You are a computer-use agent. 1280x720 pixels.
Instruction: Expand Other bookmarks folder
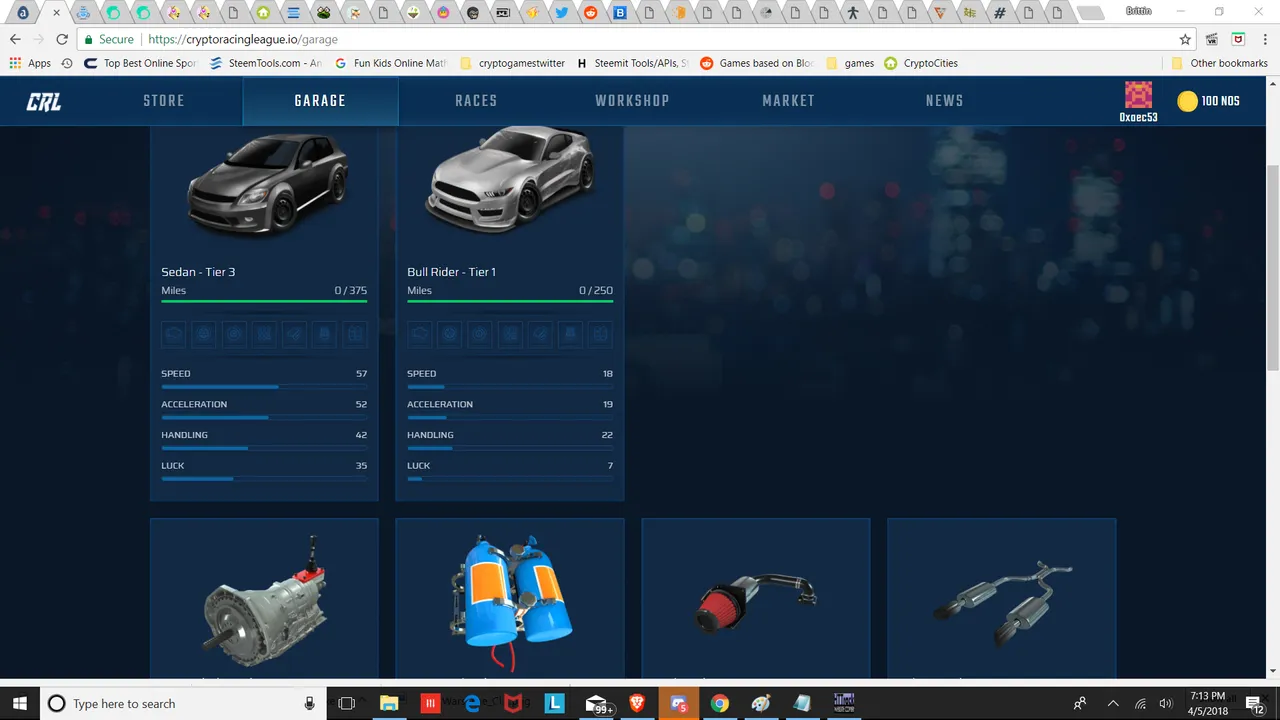tap(1220, 63)
